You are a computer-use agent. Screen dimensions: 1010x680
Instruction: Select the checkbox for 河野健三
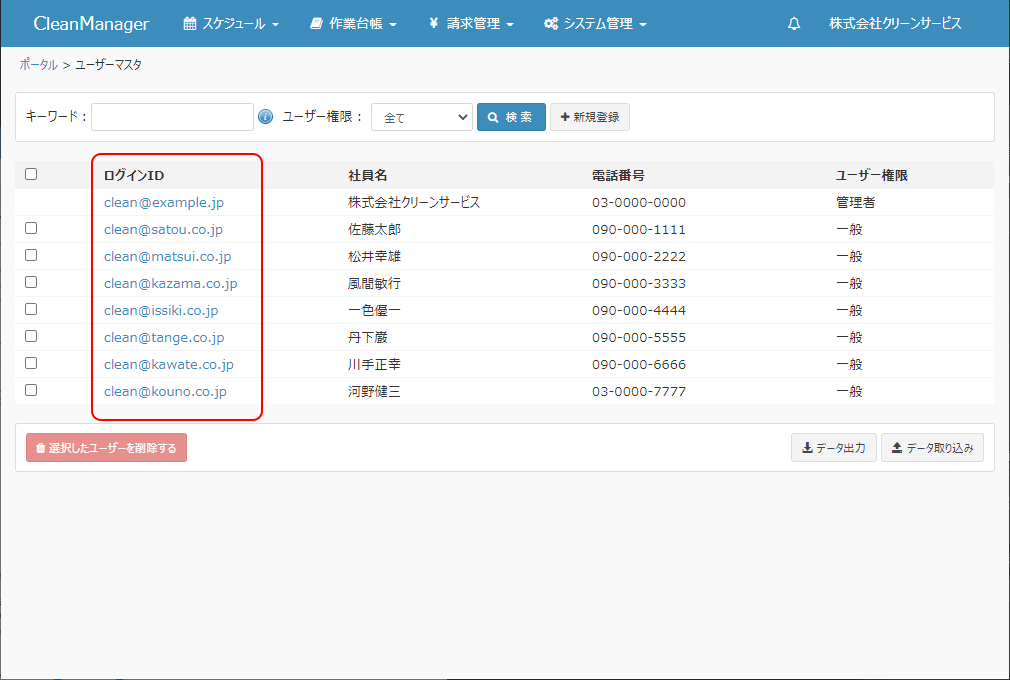pyautogui.click(x=31, y=390)
